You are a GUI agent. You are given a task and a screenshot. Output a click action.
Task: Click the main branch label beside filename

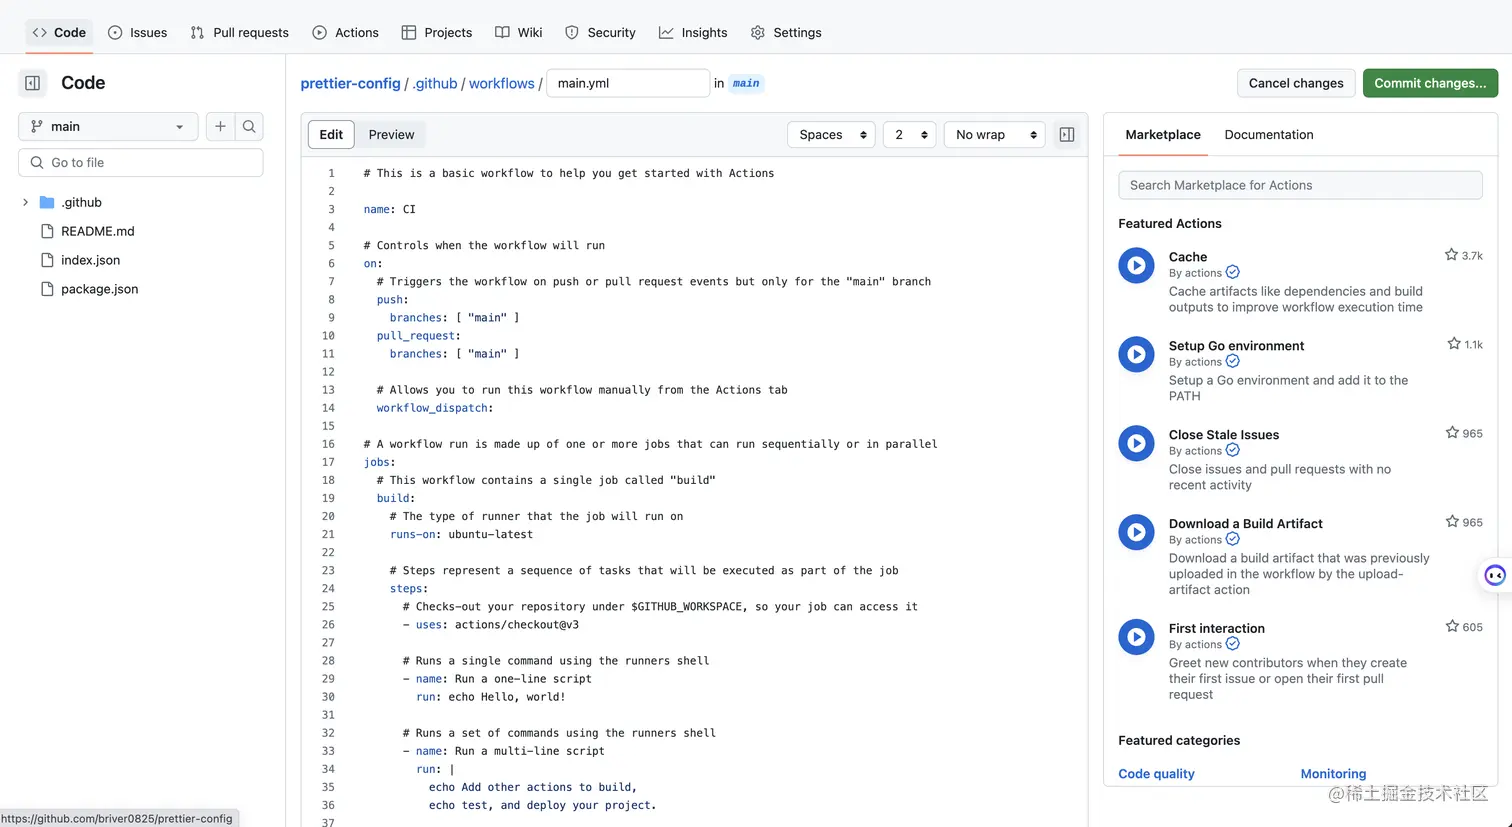746,83
